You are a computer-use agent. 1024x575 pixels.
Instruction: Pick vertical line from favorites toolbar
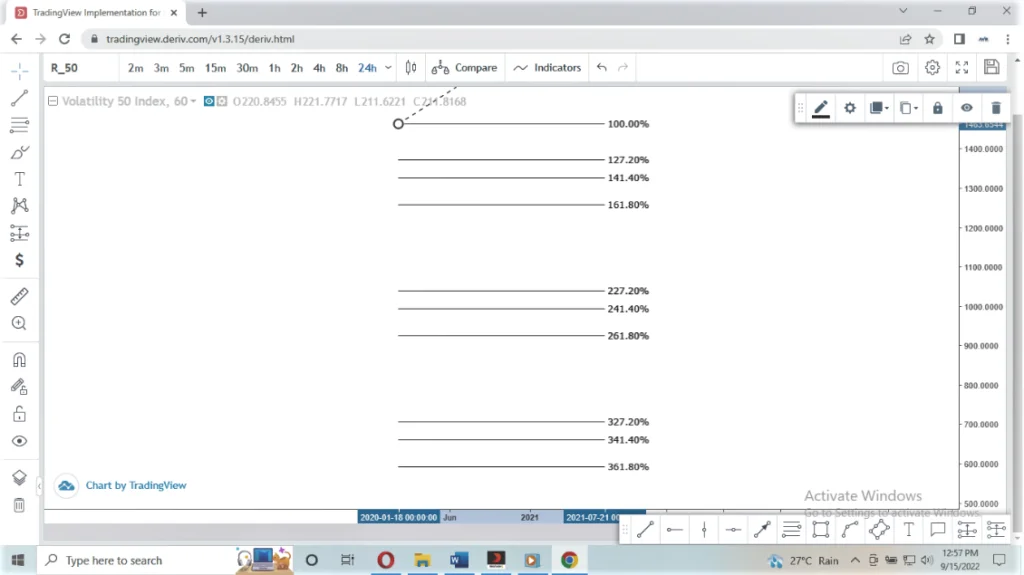[x=704, y=530]
